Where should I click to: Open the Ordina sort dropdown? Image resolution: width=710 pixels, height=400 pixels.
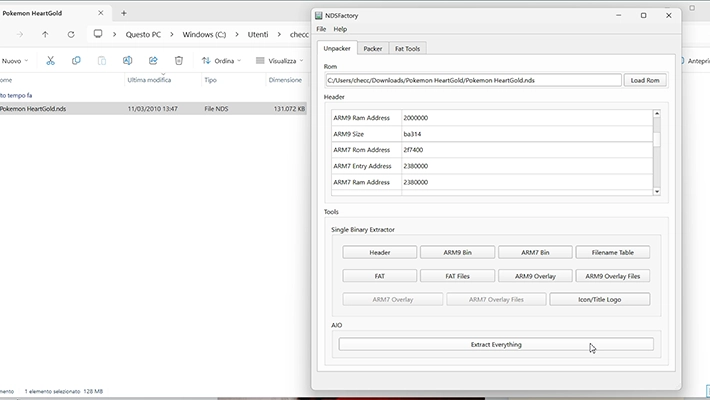coord(221,61)
